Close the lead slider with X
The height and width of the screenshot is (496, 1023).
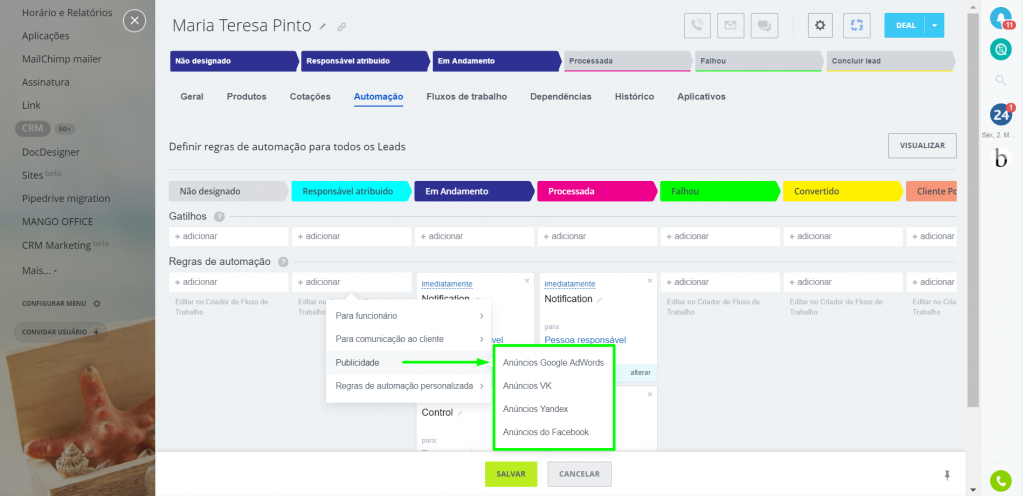tap(134, 21)
